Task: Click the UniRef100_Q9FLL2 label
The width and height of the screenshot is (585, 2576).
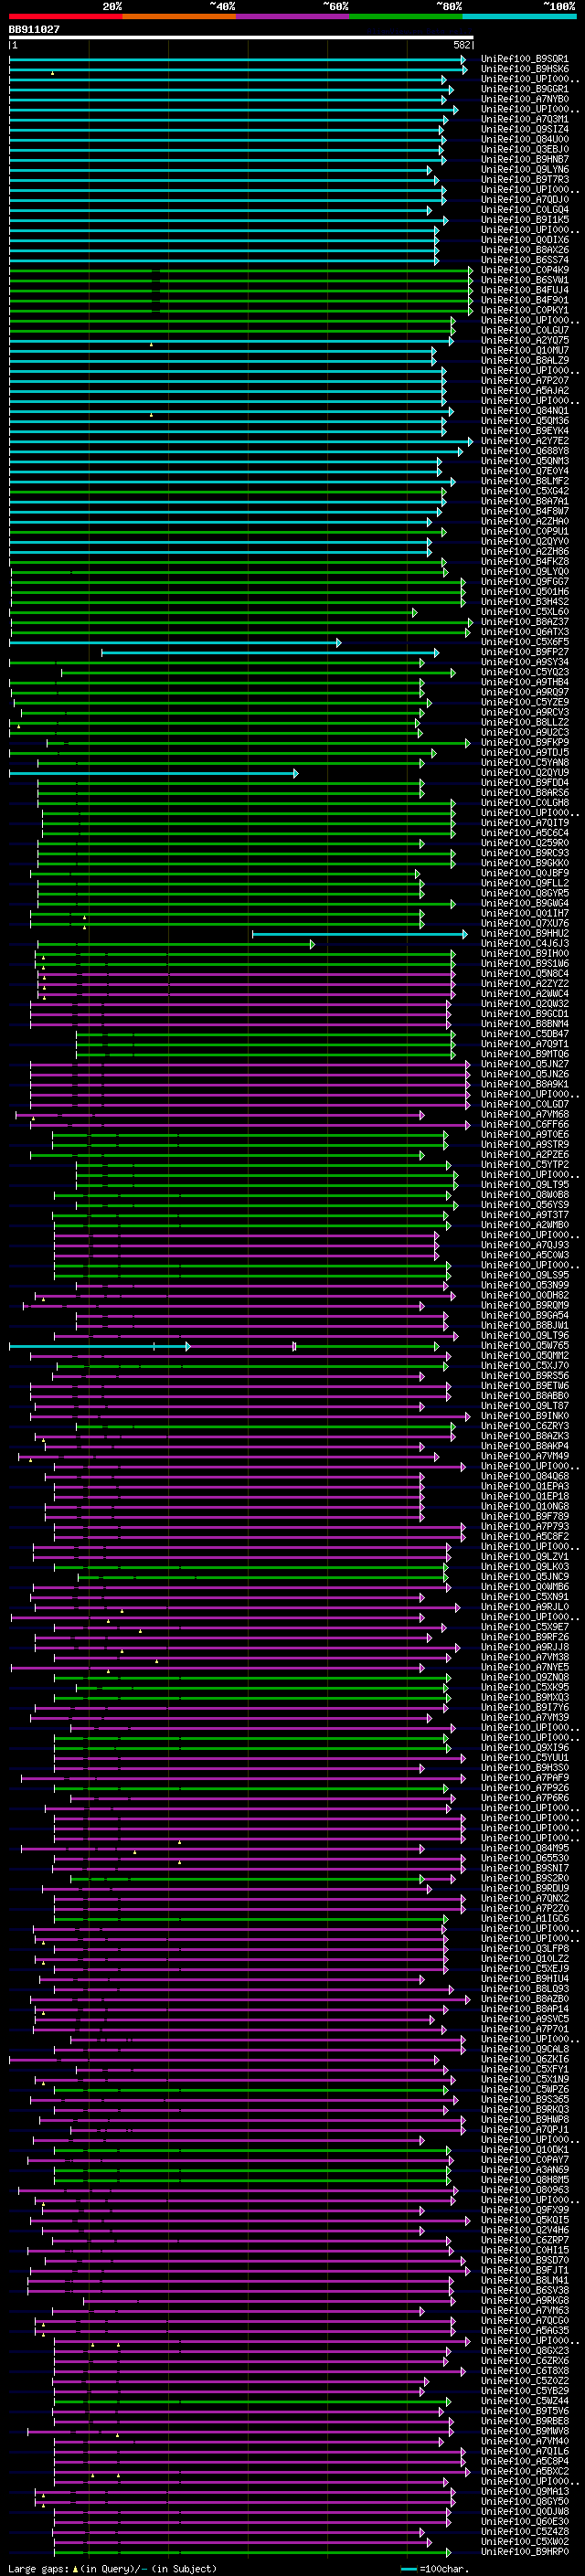Action: click(x=525, y=883)
